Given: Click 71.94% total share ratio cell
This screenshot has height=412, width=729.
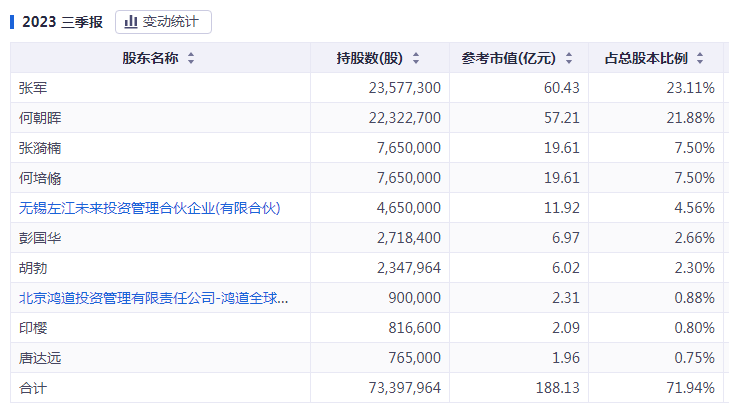Looking at the screenshot, I should pos(690,388).
